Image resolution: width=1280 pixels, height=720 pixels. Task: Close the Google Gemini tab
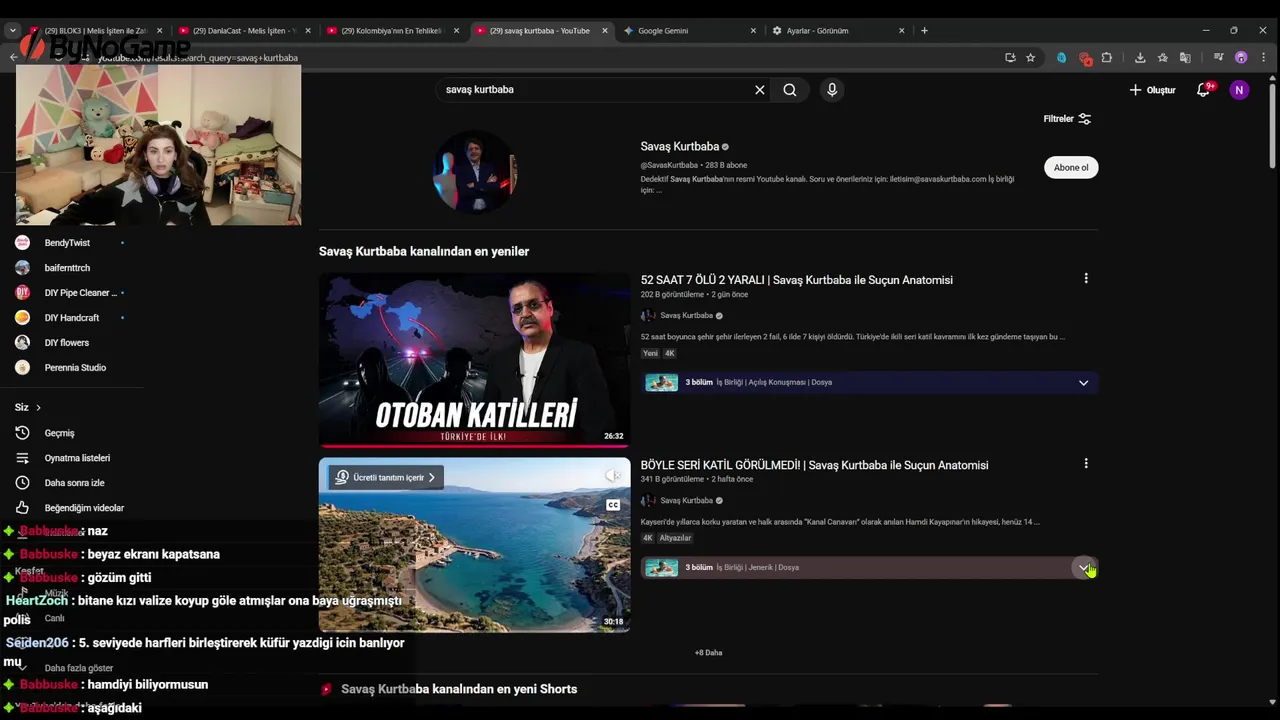[x=753, y=31]
